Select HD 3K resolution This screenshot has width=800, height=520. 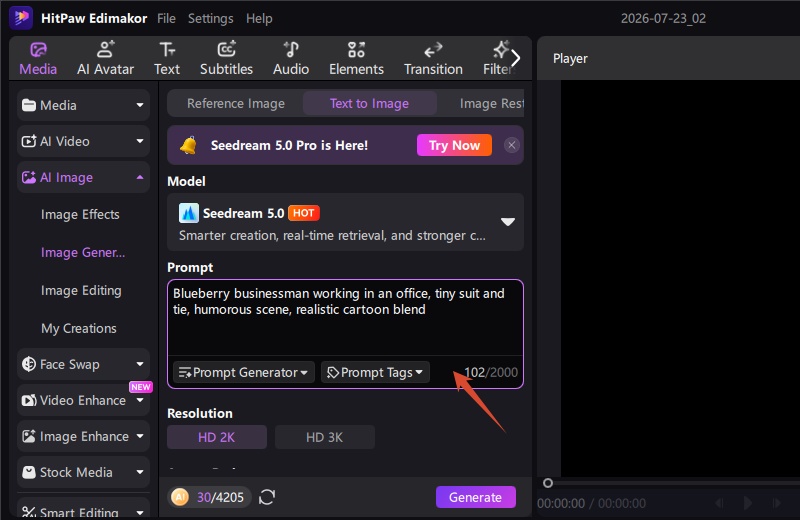[x=324, y=437]
